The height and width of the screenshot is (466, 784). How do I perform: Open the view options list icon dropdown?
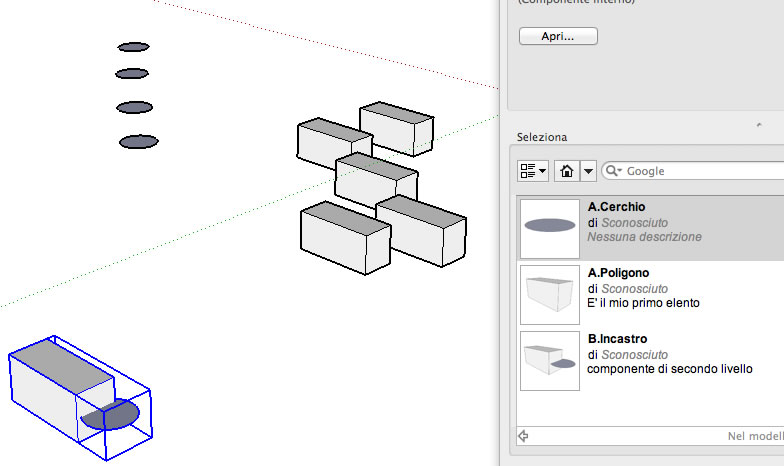[533, 171]
